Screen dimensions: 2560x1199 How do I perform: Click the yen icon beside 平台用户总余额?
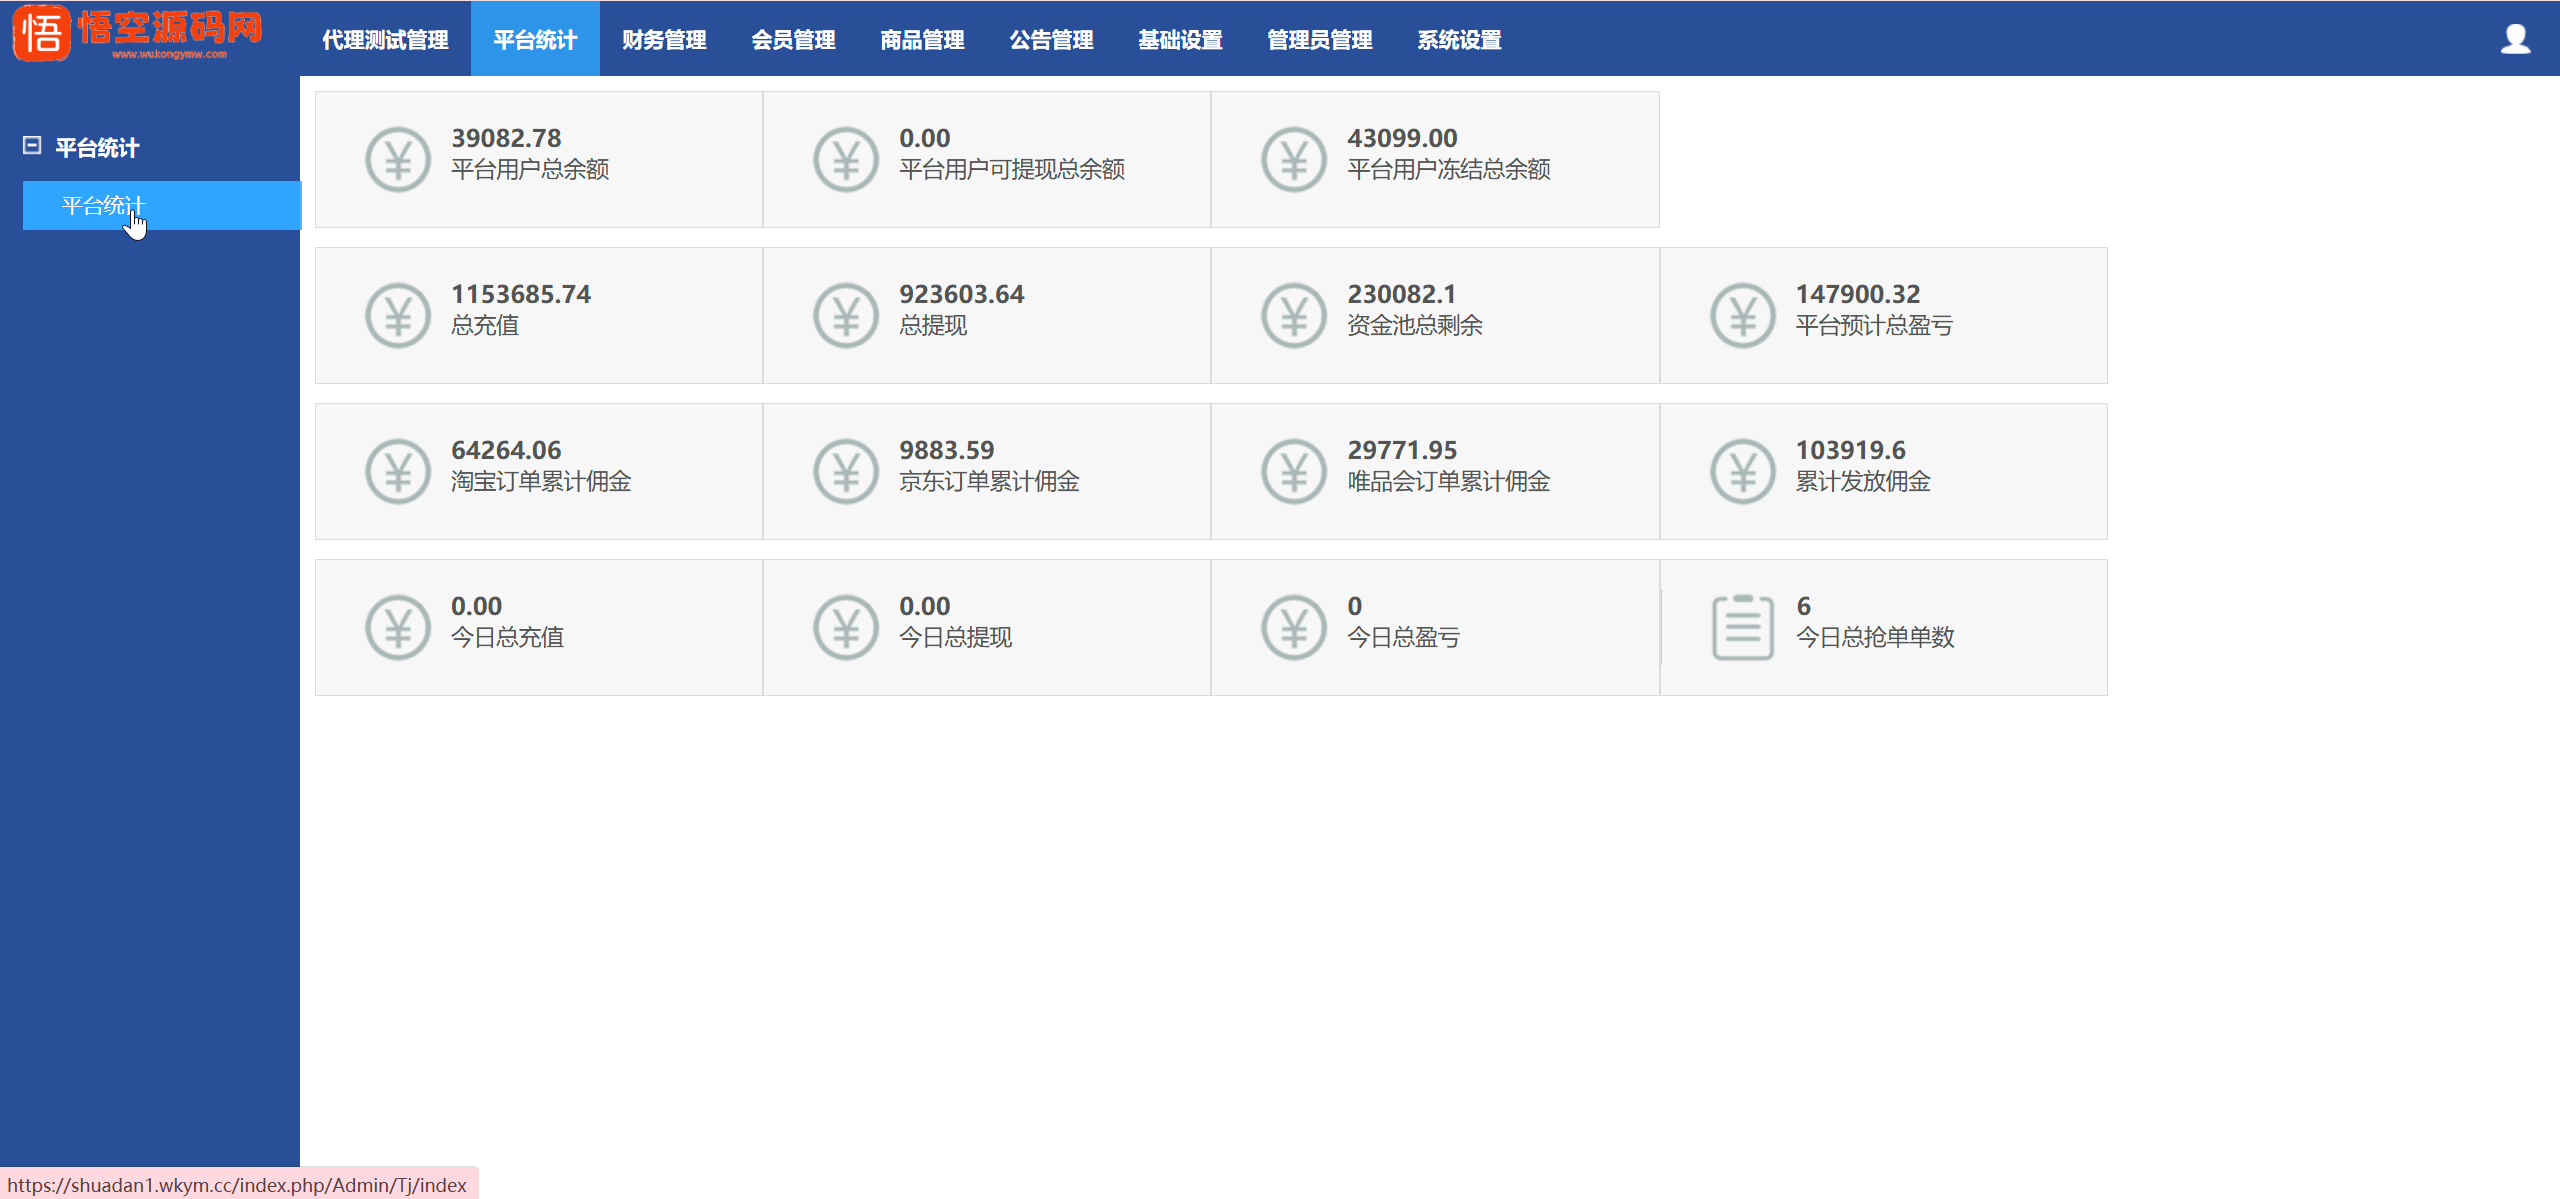click(398, 160)
